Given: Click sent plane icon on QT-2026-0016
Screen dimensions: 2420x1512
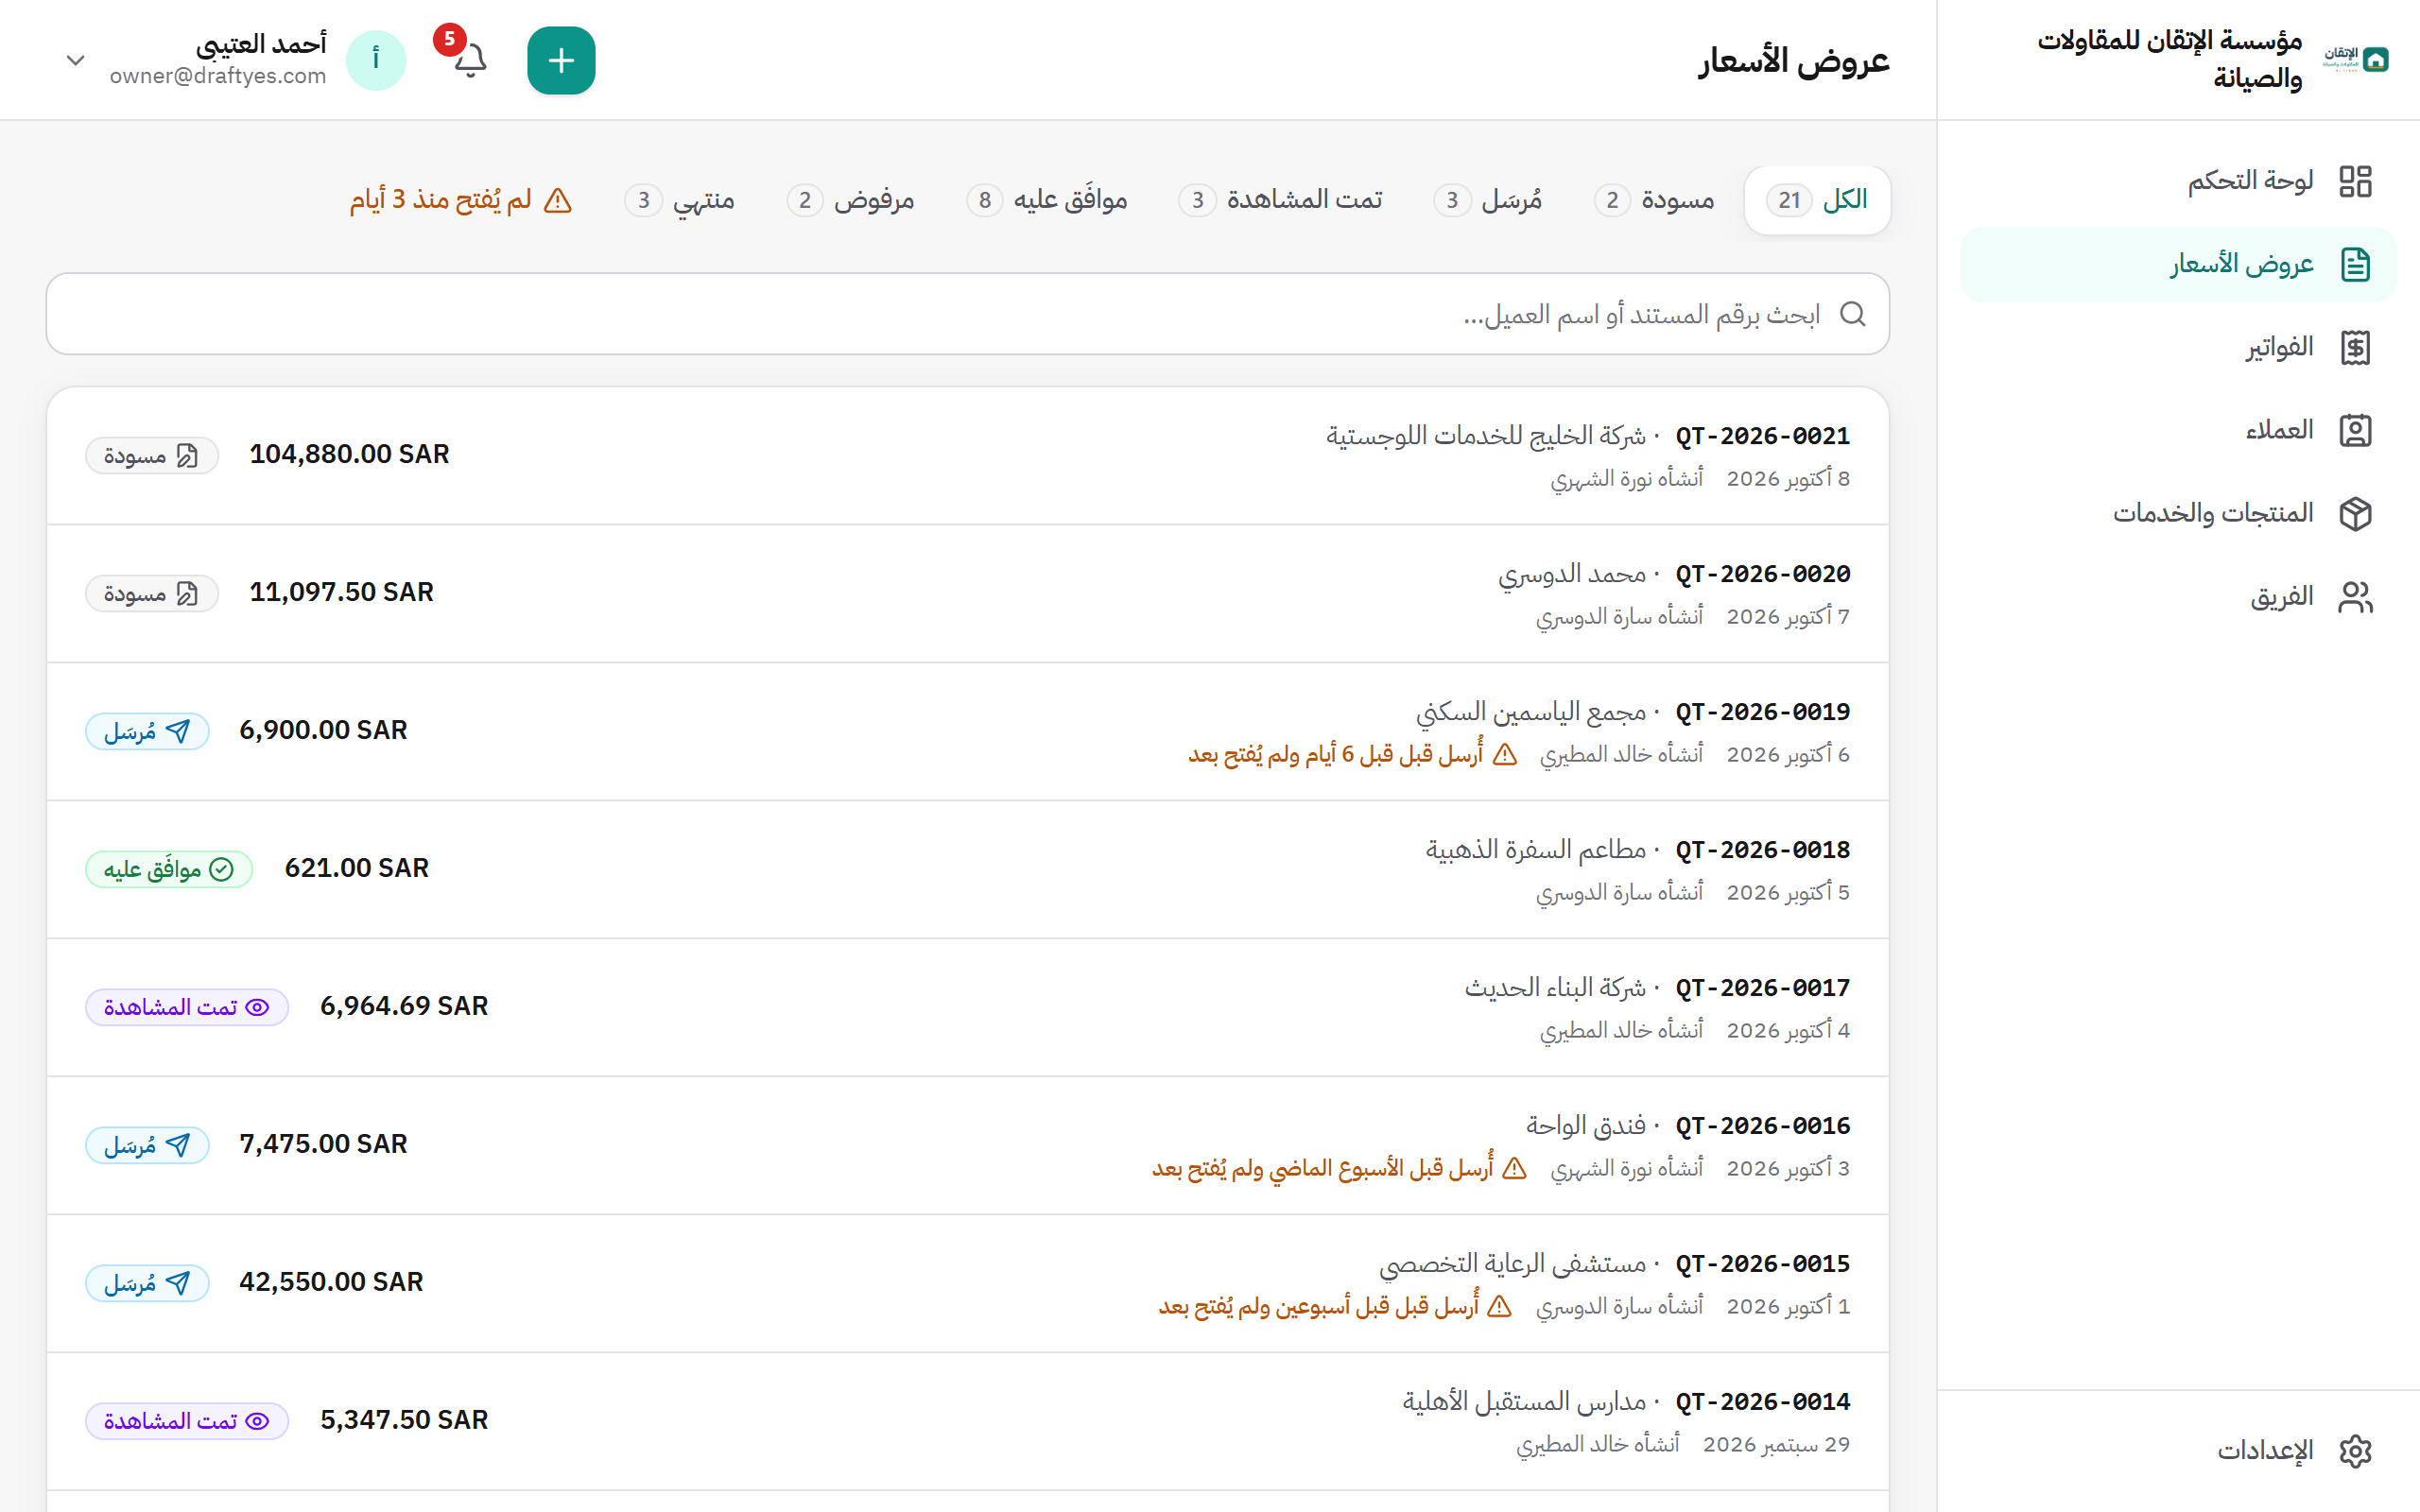Looking at the screenshot, I should 178,1145.
